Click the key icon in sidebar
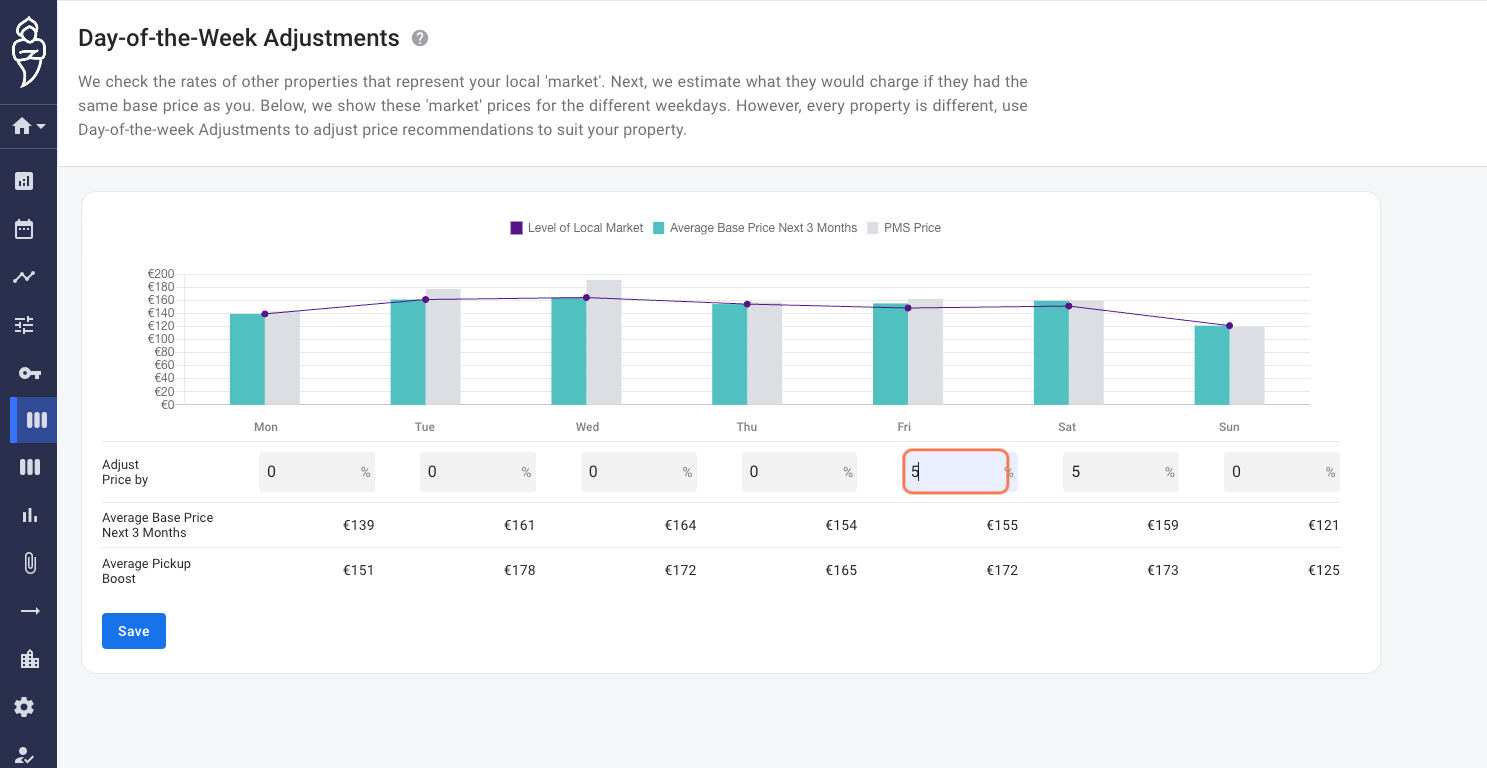The image size is (1487, 768). tap(29, 373)
